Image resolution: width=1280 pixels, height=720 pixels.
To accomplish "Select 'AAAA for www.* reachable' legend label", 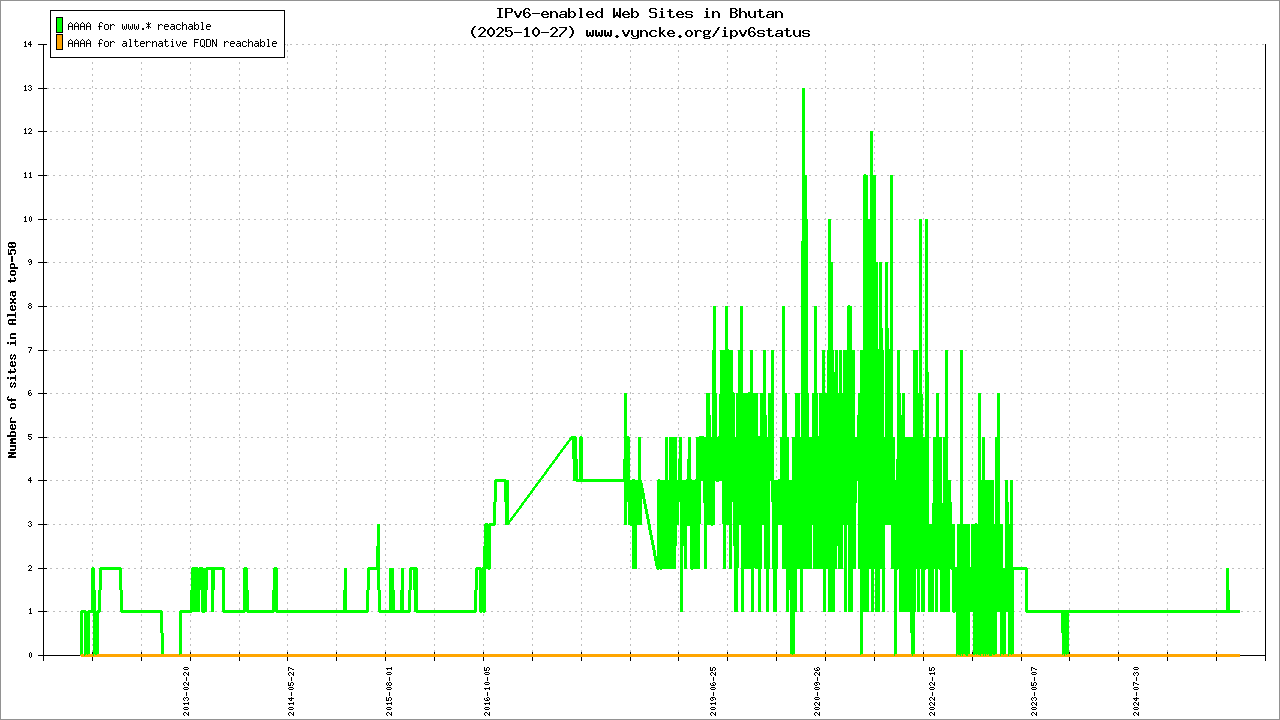I will [x=139, y=26].
